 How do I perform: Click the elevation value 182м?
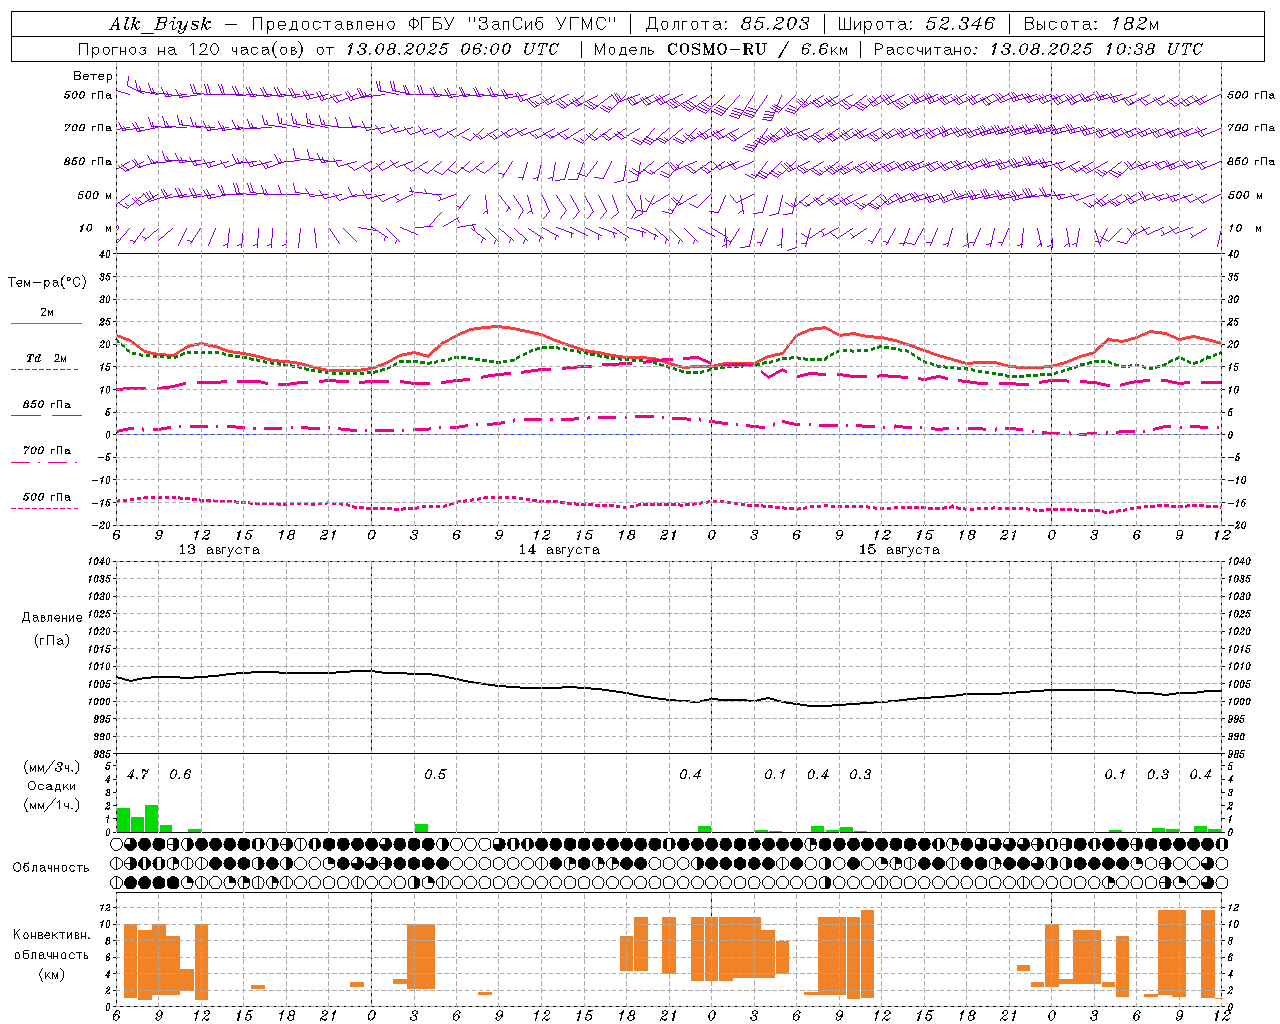pyautogui.click(x=1135, y=24)
